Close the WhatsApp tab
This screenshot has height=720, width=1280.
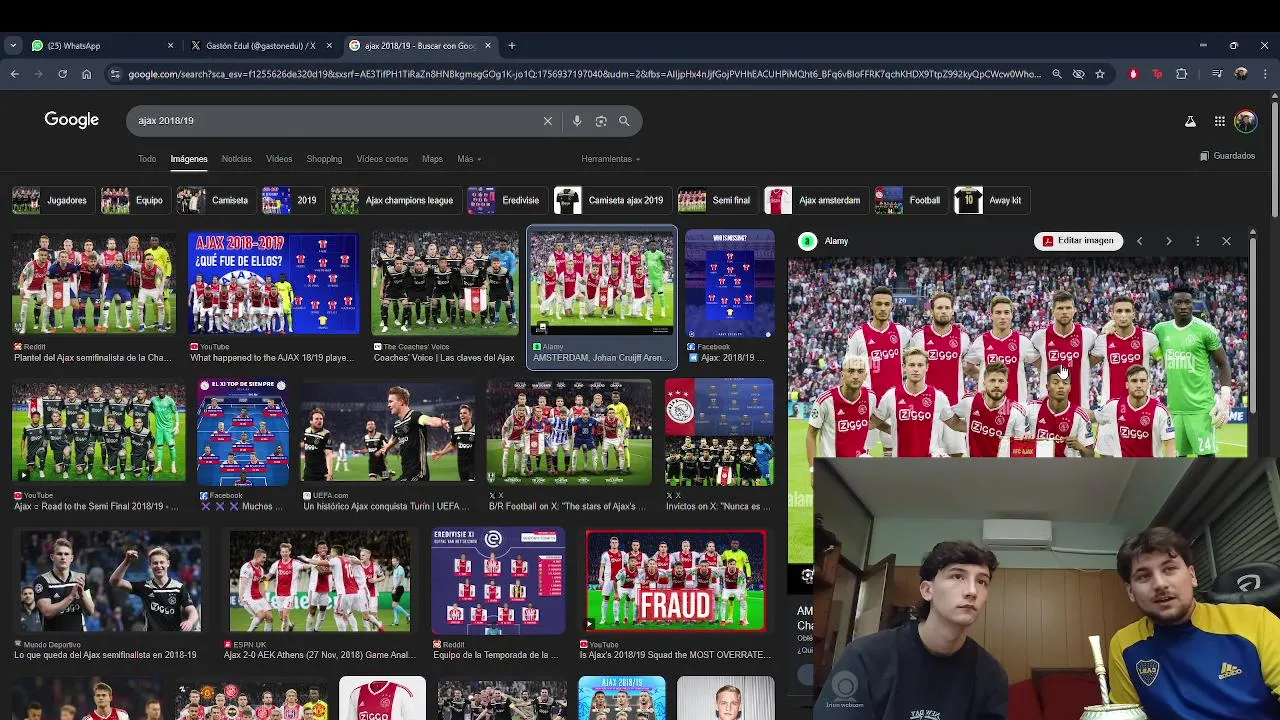[170, 45]
